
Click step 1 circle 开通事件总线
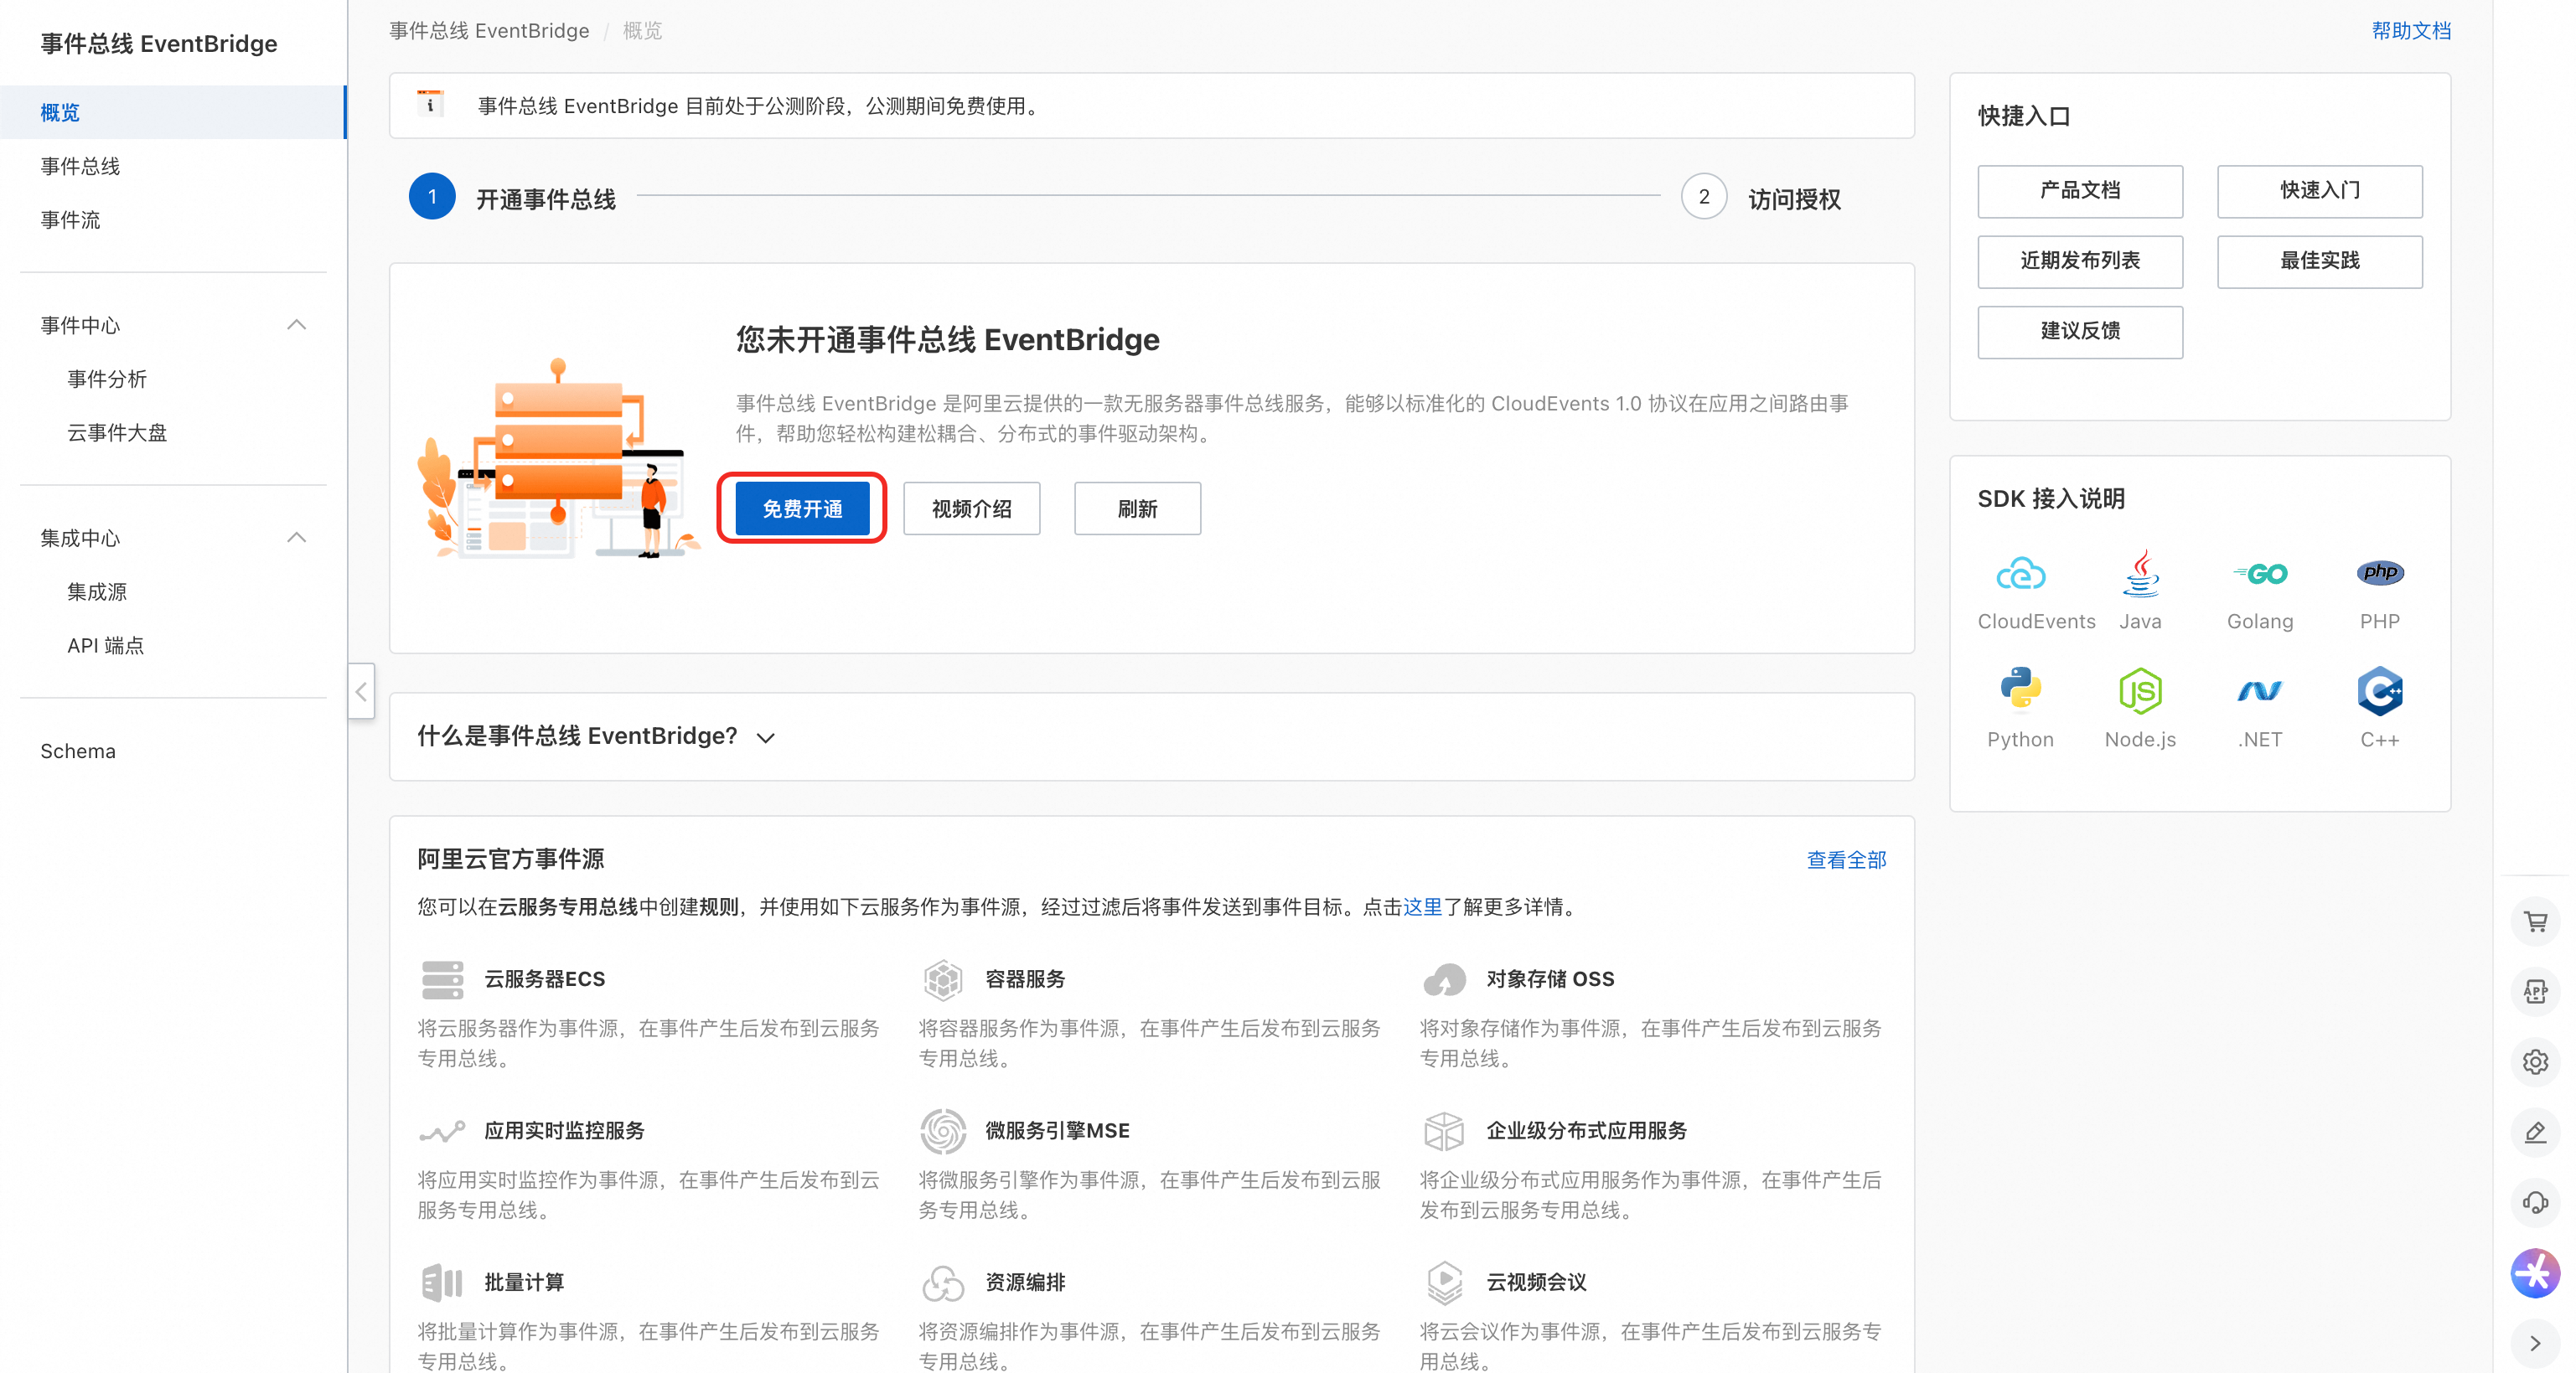coord(432,197)
